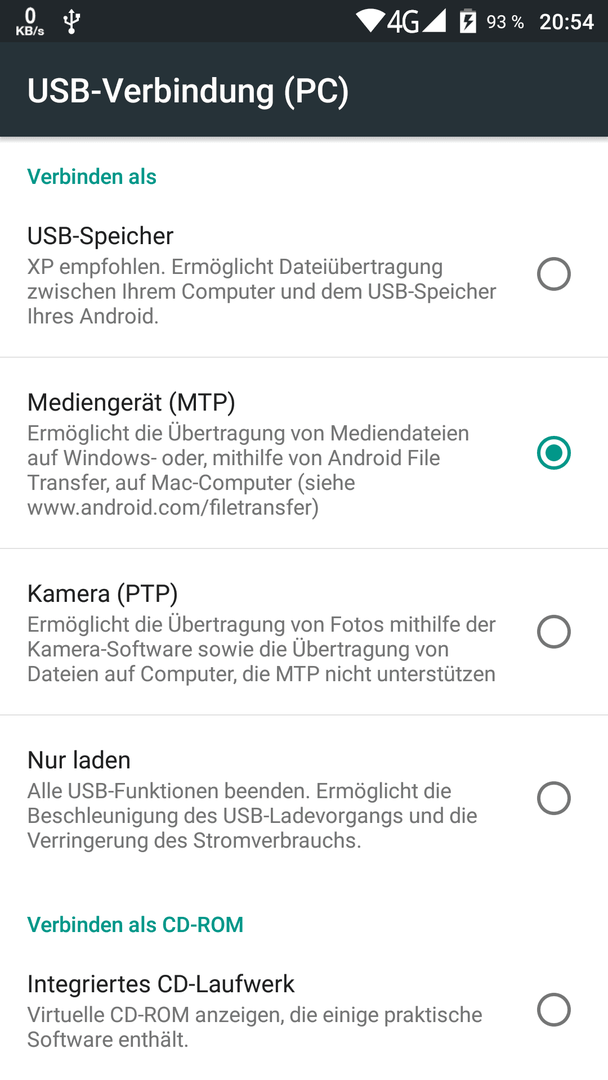Open the www.android.com/filetransfer link text
Viewport: 608px width, 1080px height.
[x=173, y=508]
